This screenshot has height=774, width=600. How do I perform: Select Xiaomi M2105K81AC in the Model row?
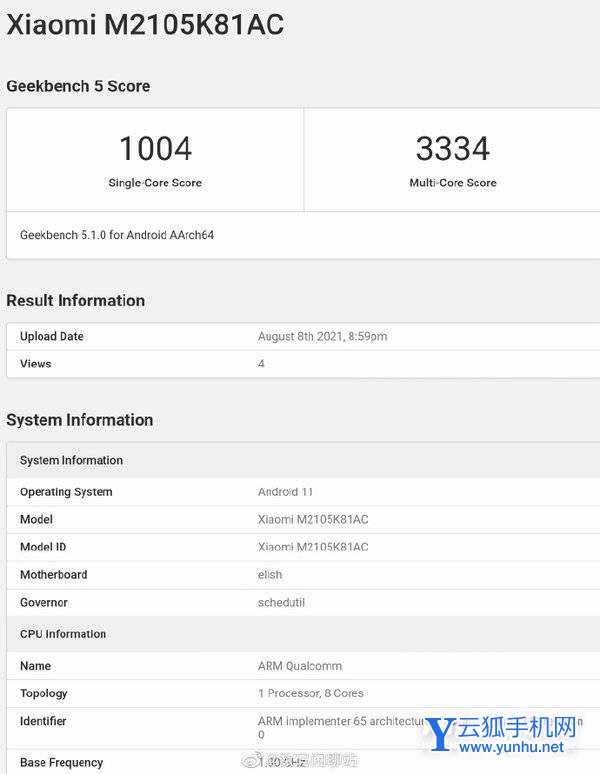click(313, 520)
